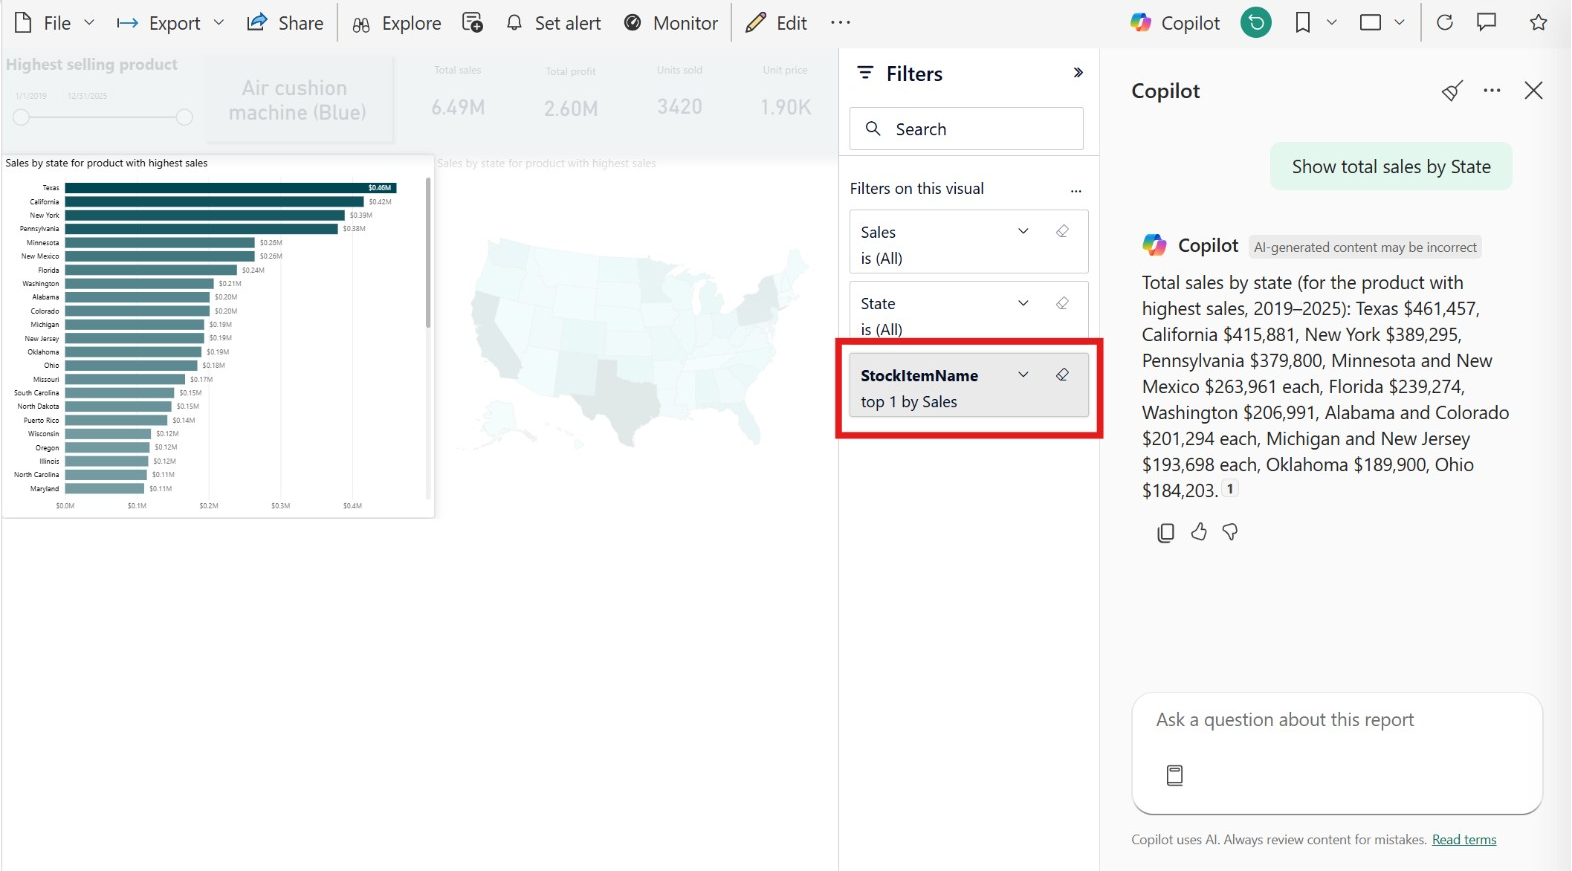Viewport: 1572px width, 871px height.
Task: Click the Sales by state chart title
Action: tap(107, 163)
